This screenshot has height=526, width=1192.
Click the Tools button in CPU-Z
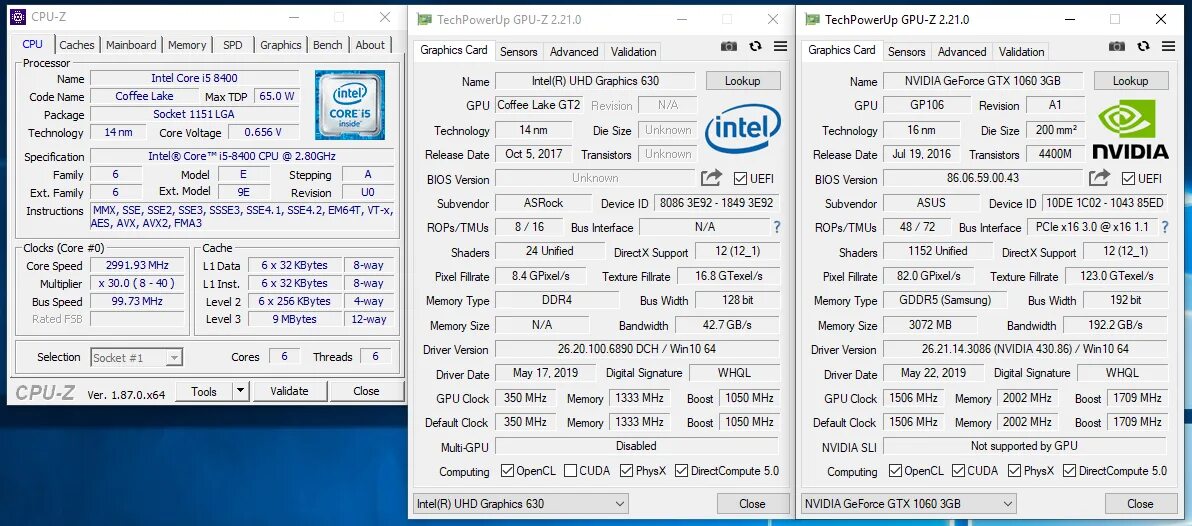(x=204, y=391)
